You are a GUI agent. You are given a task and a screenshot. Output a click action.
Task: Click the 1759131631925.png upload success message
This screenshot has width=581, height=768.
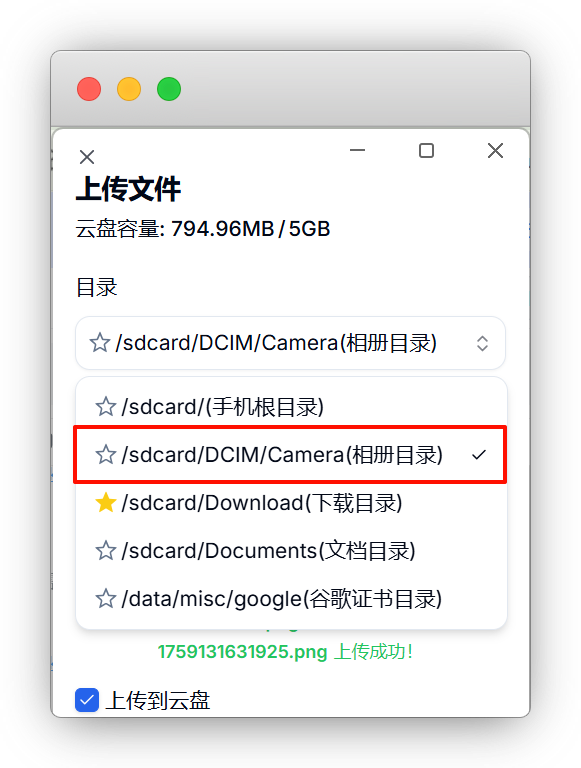[x=286, y=652]
